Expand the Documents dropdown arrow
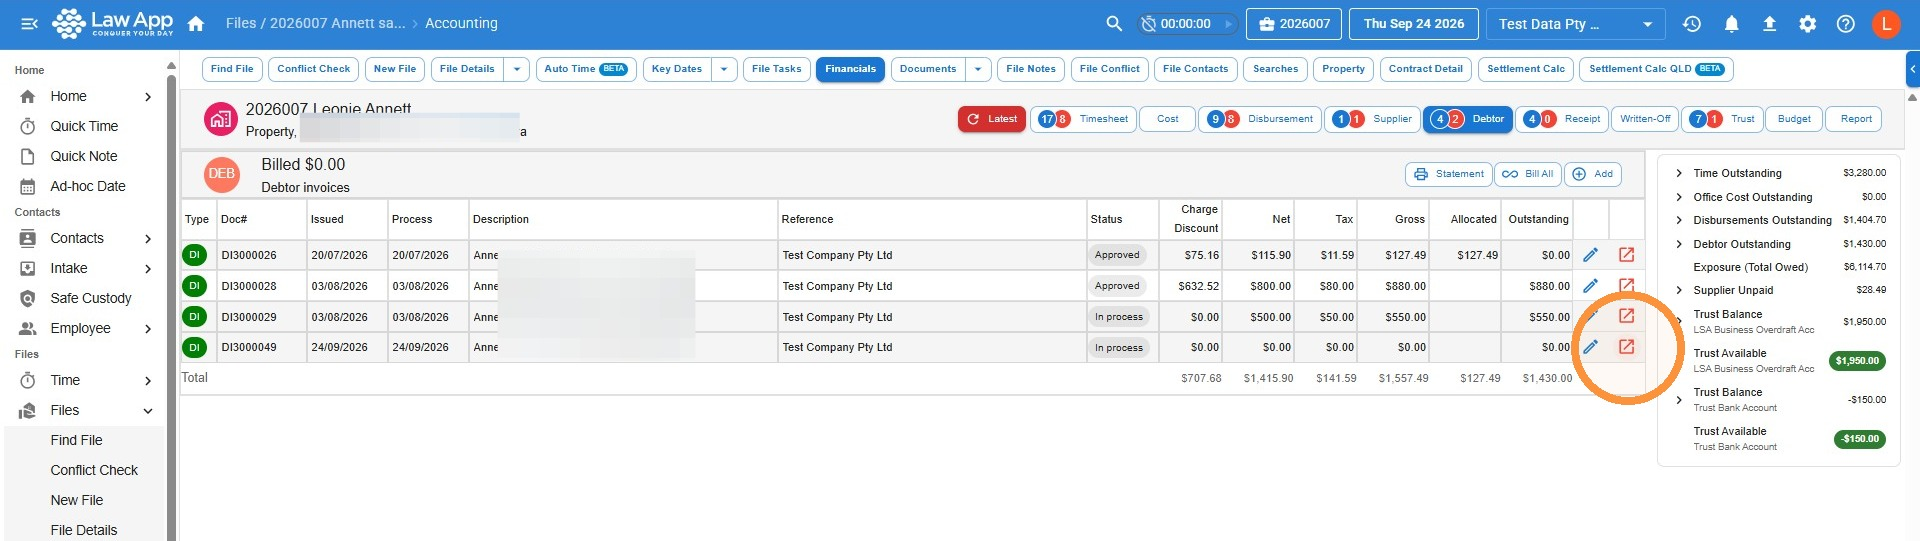 pos(978,69)
